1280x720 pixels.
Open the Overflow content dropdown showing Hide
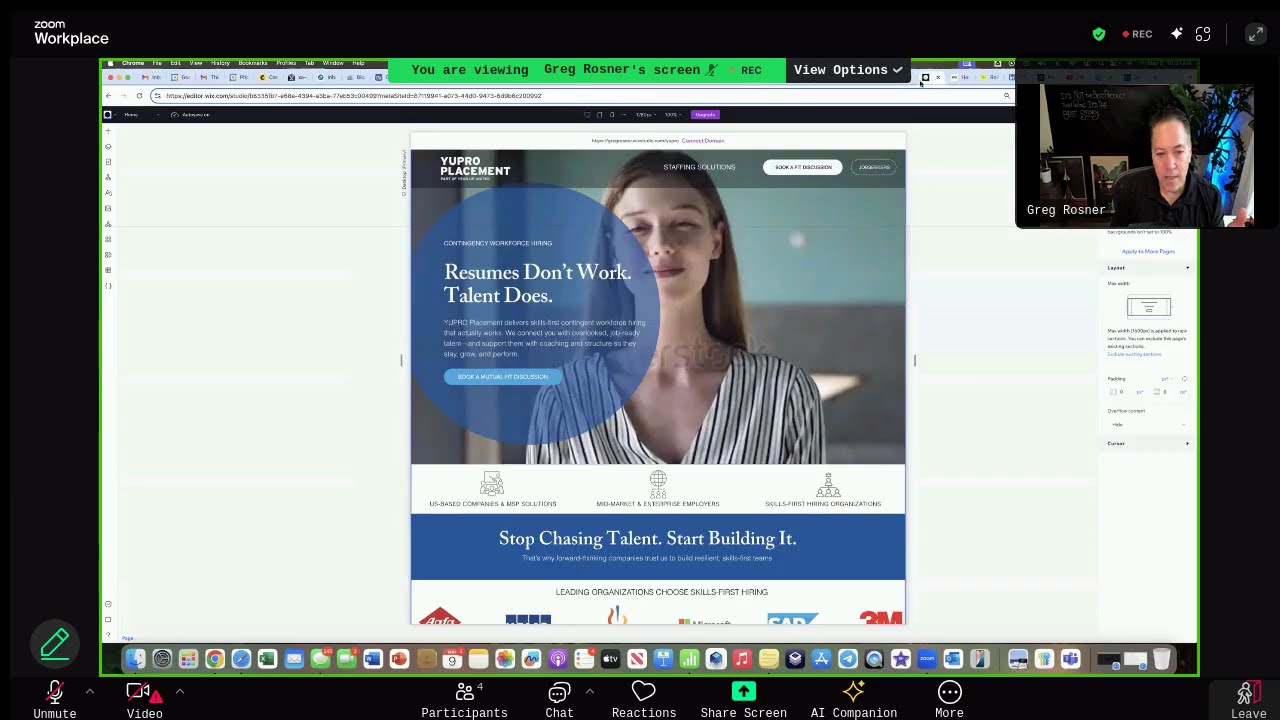1148,425
